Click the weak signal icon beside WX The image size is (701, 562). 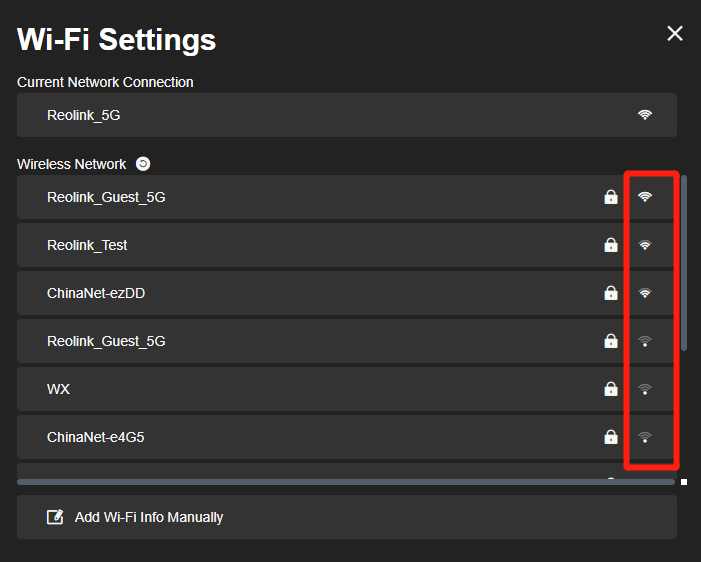pos(645,389)
